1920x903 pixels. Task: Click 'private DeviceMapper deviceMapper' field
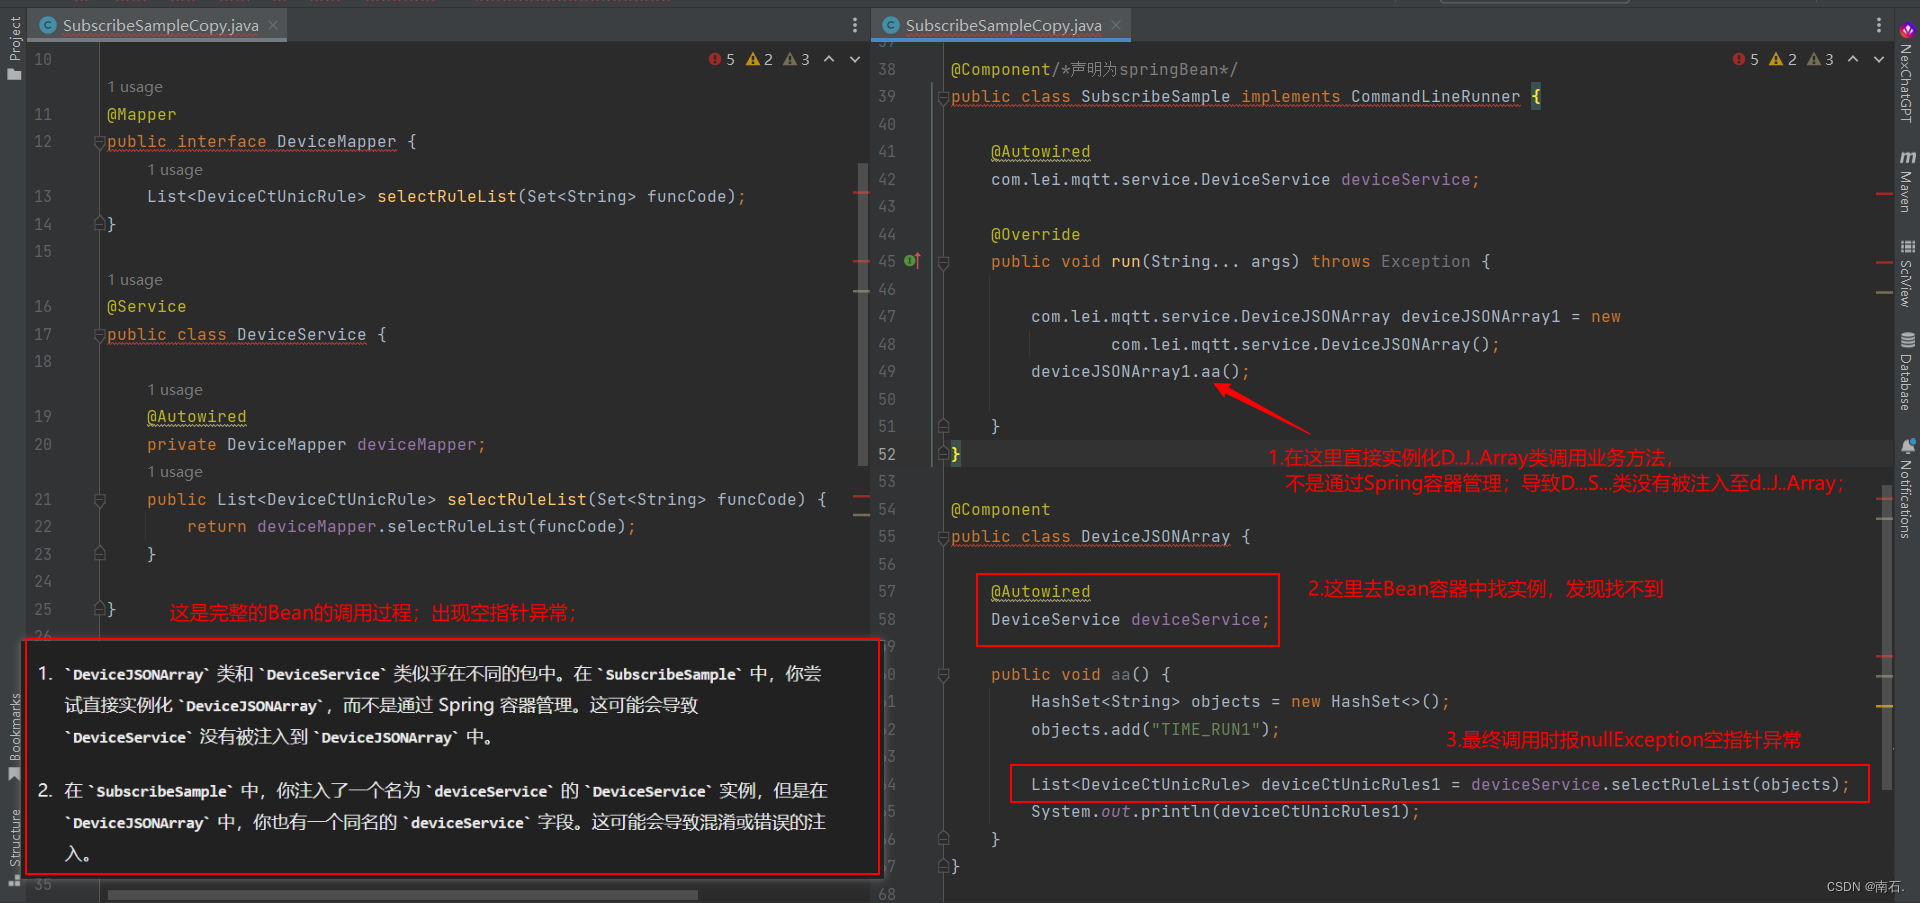click(x=316, y=445)
